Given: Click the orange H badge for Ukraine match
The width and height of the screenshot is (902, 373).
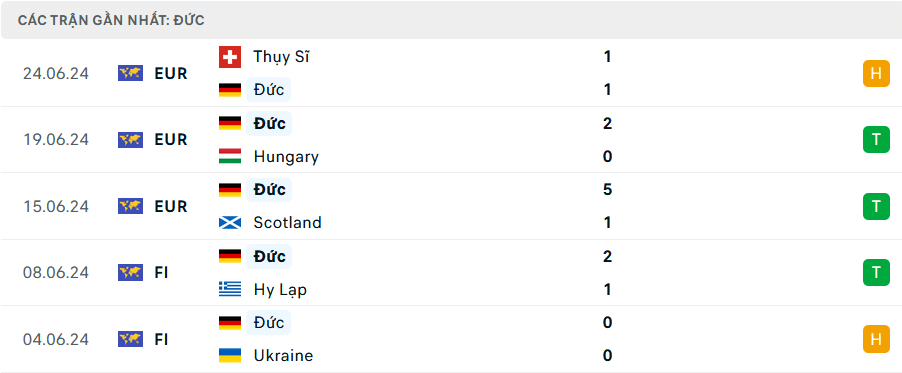Looking at the screenshot, I should click(876, 339).
